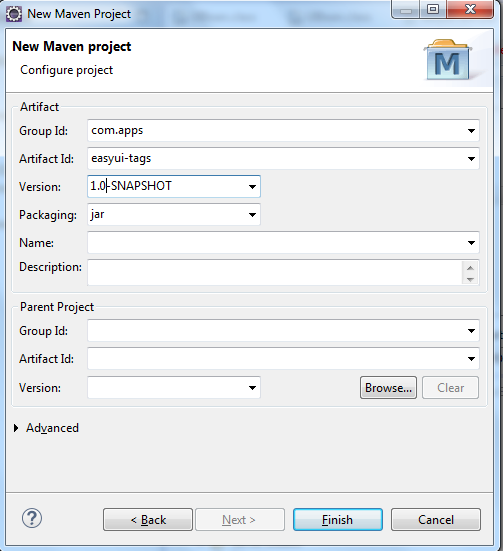This screenshot has height=551, width=503.
Task: Click the Cancel button
Action: 436,519
